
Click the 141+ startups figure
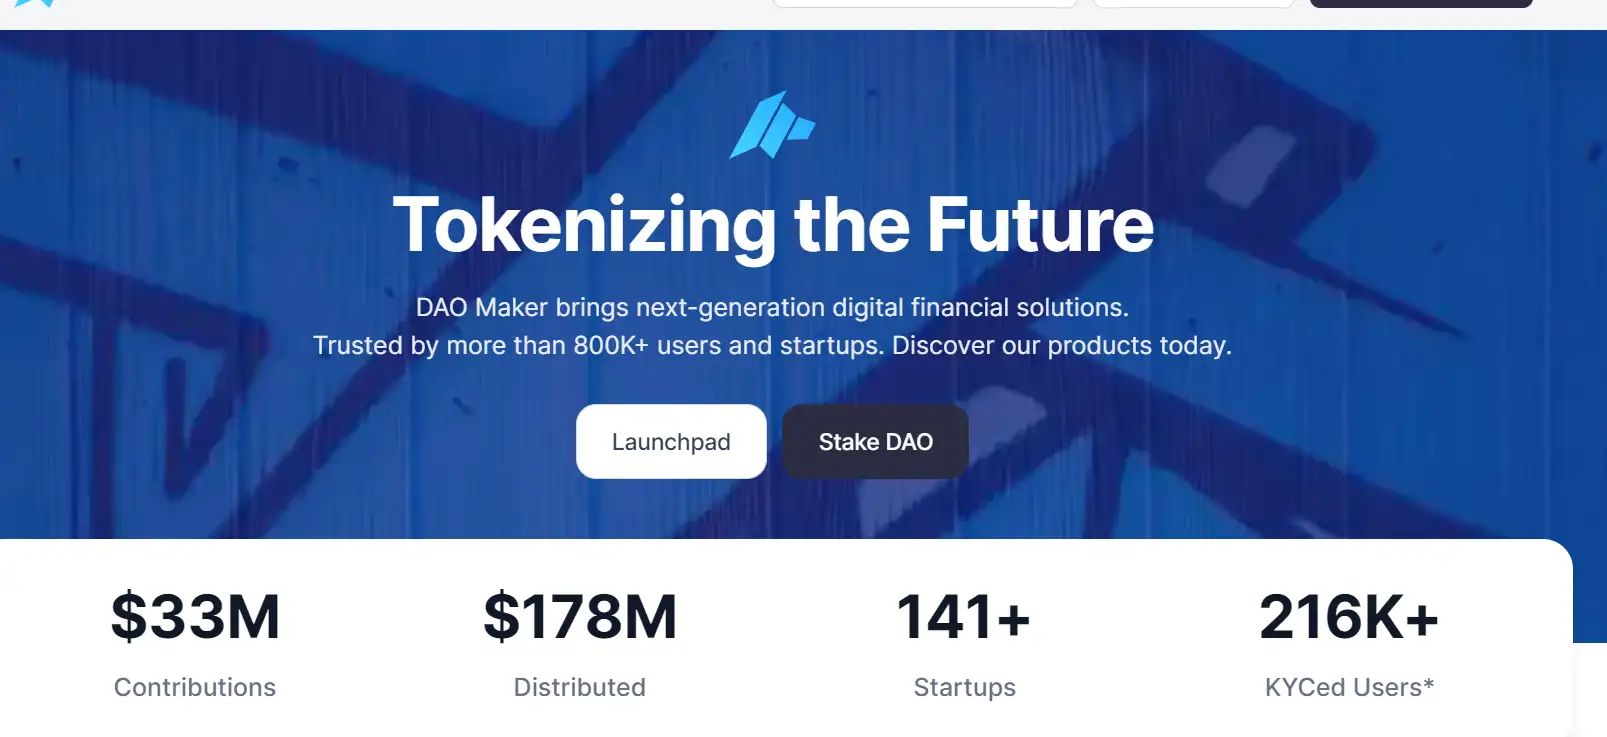(964, 616)
